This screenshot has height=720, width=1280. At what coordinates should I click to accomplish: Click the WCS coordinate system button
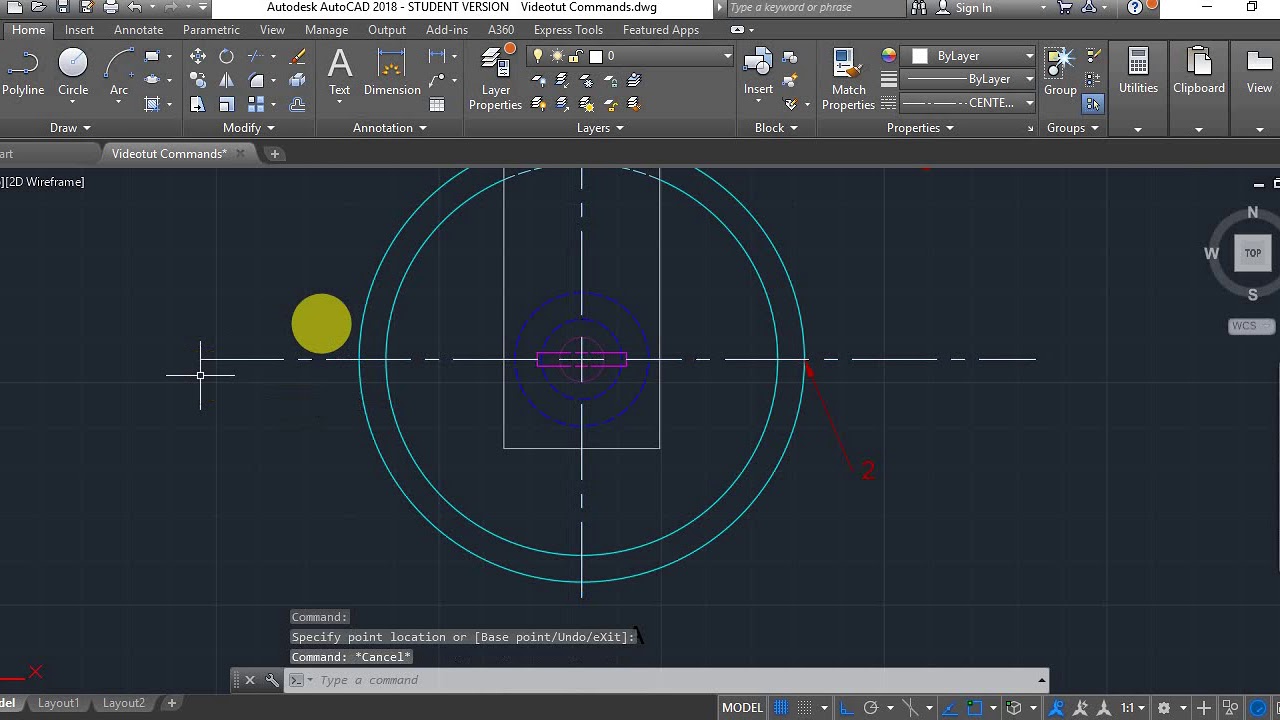[1251, 326]
